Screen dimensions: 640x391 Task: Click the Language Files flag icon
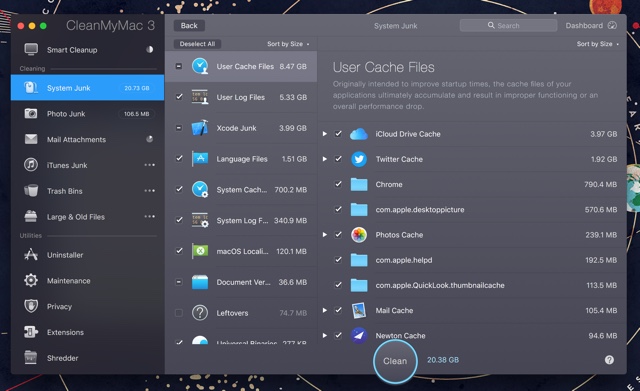[200, 159]
